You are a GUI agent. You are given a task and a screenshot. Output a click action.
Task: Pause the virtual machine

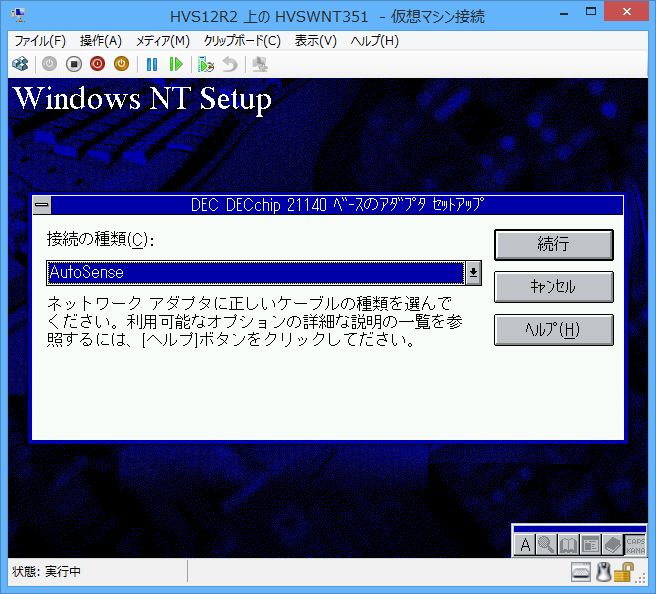152,64
